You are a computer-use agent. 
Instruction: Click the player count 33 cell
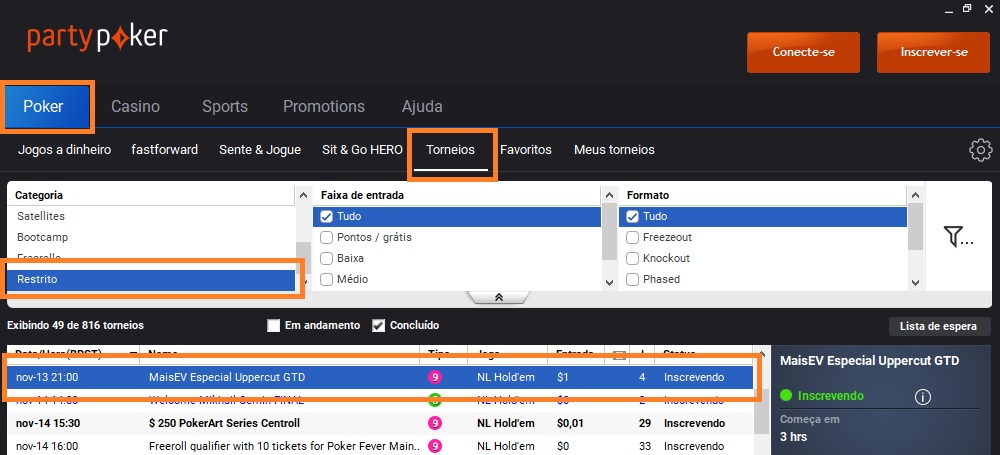tap(645, 445)
